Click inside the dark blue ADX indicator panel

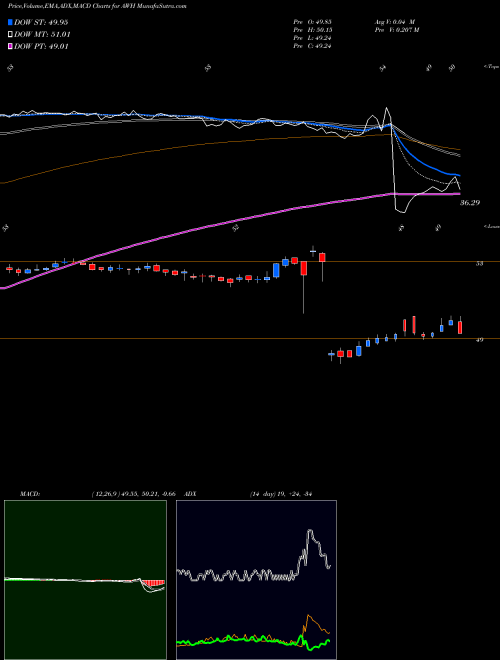(x=256, y=580)
